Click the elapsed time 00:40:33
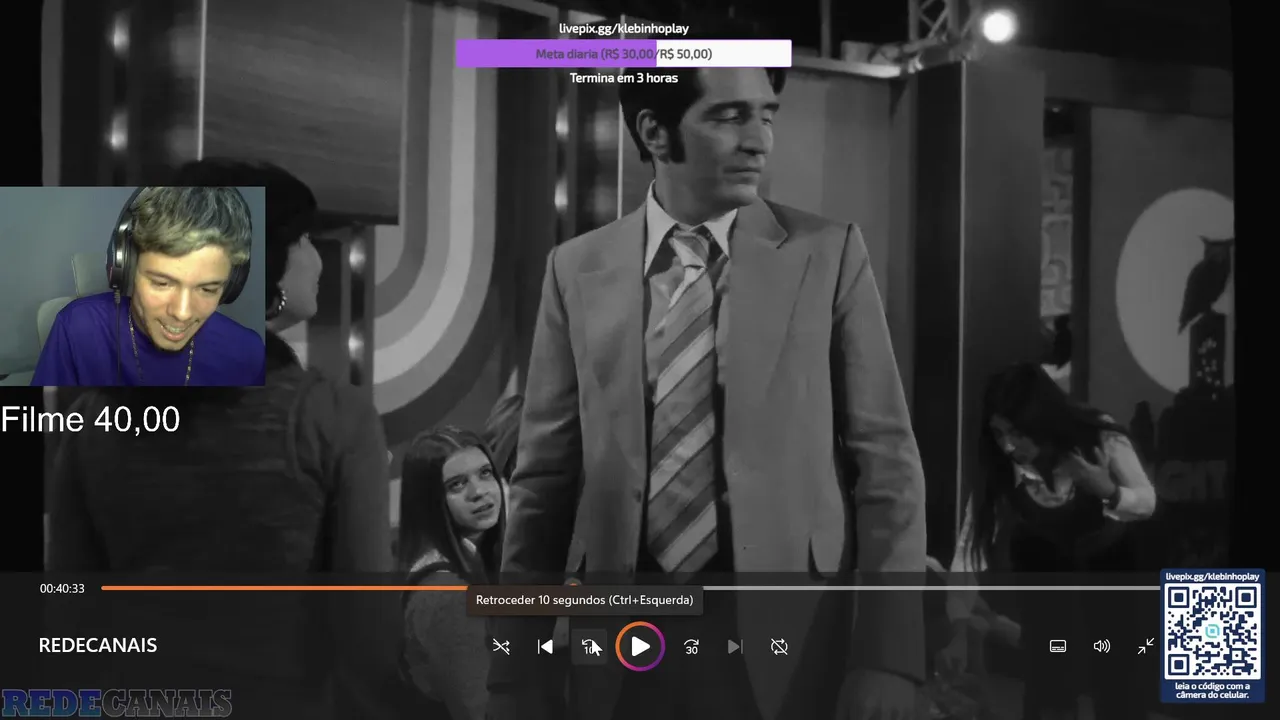1280x720 pixels. (x=62, y=589)
